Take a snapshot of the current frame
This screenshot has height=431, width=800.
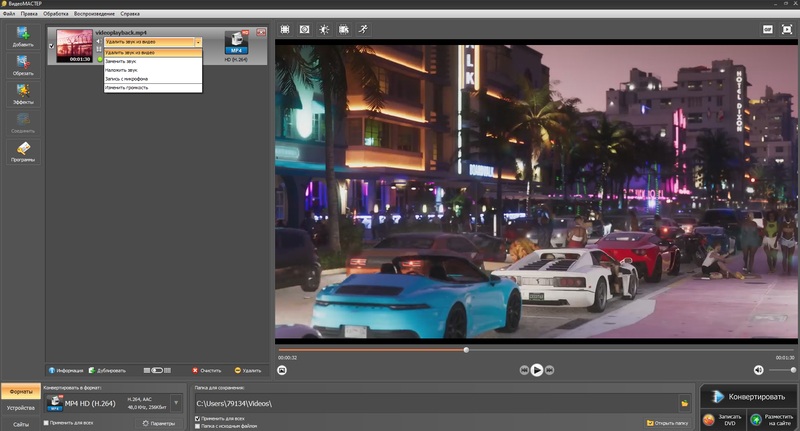[x=282, y=370]
